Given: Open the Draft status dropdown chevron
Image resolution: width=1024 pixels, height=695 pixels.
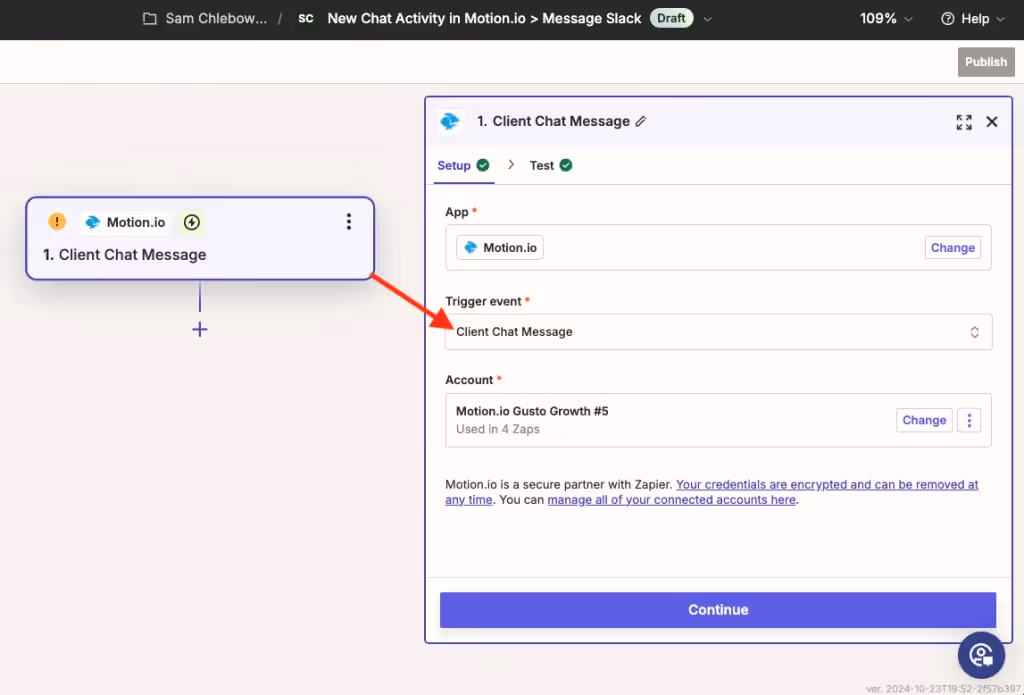Looking at the screenshot, I should pyautogui.click(x=707, y=19).
